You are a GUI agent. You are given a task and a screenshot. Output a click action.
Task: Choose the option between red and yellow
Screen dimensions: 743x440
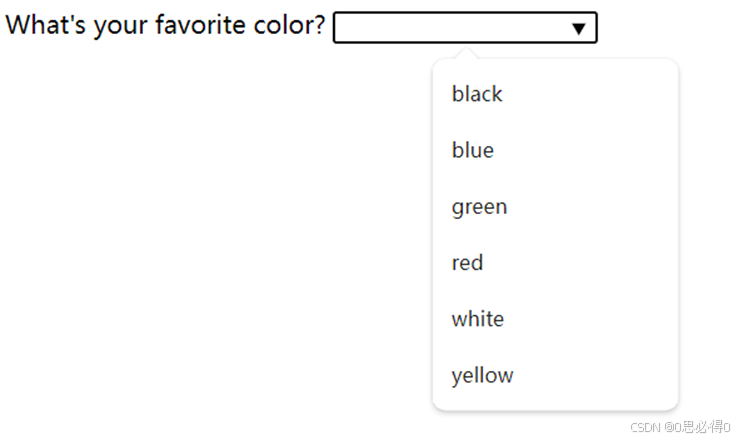click(x=478, y=319)
